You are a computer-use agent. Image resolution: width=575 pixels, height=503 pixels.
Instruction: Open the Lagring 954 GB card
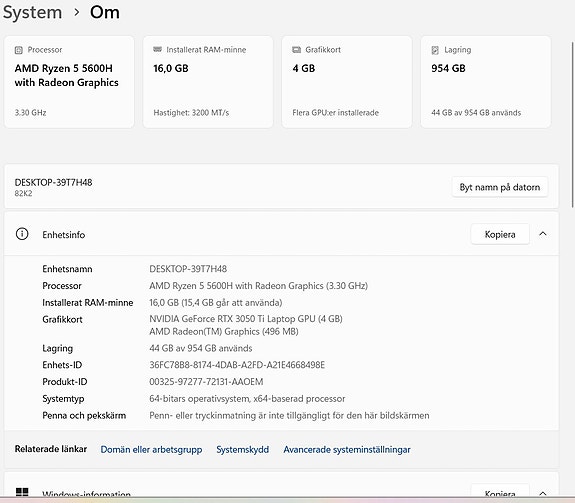click(486, 82)
